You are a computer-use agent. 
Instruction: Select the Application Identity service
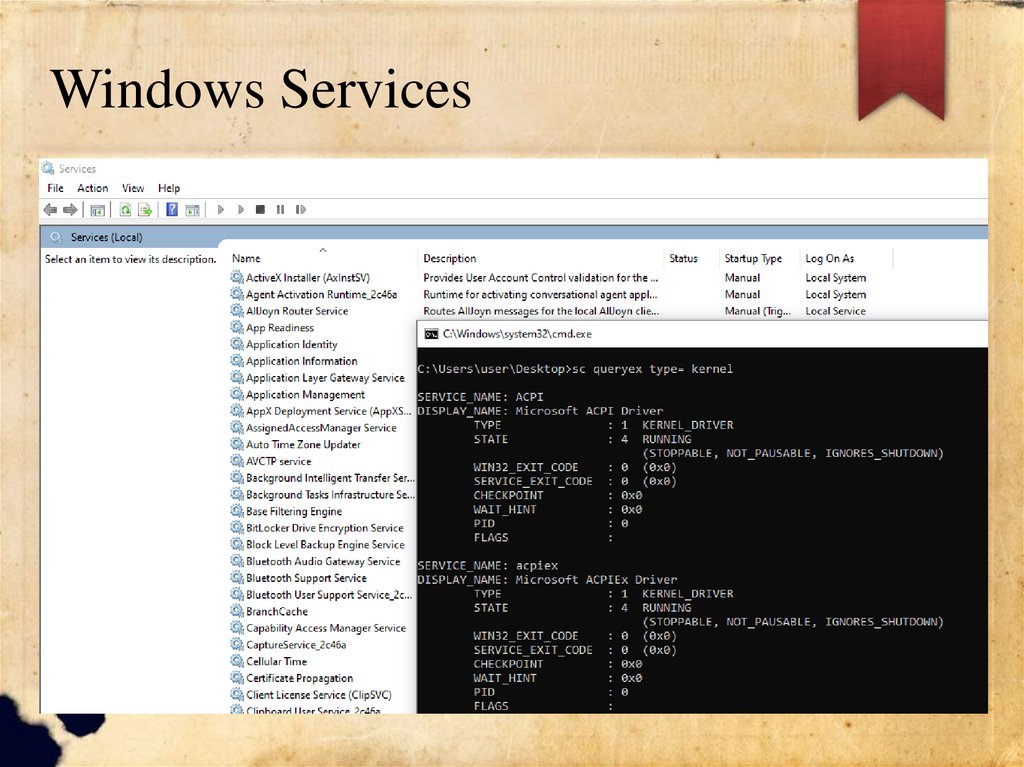(291, 345)
